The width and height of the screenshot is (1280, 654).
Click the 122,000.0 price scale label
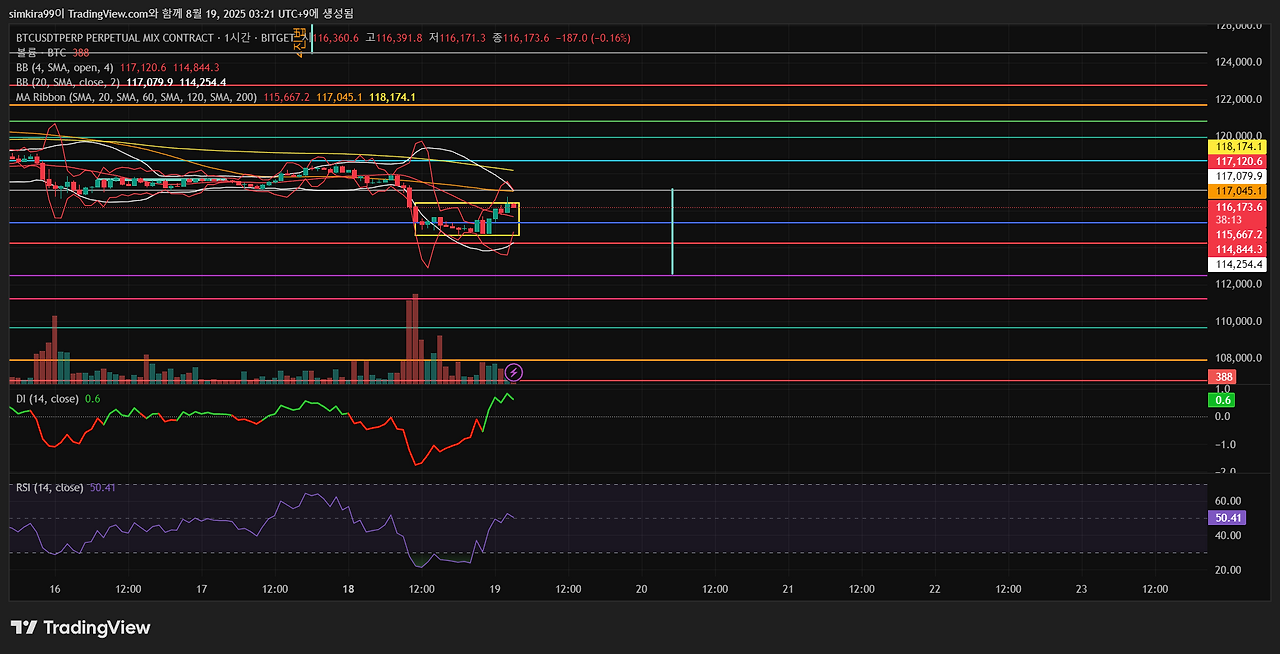point(1240,99)
